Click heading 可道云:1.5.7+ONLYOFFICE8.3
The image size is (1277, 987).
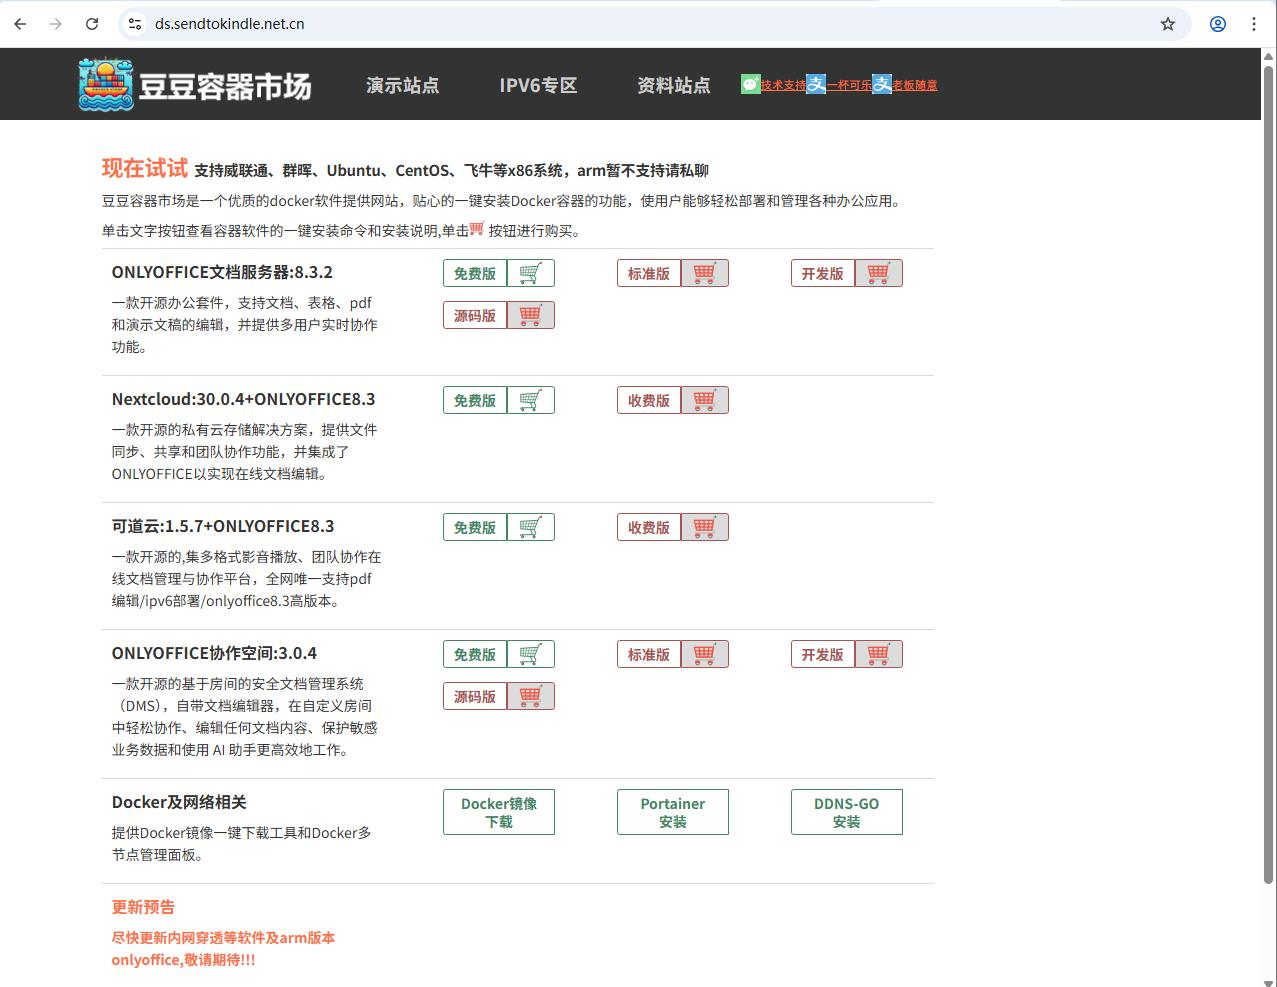[223, 526]
